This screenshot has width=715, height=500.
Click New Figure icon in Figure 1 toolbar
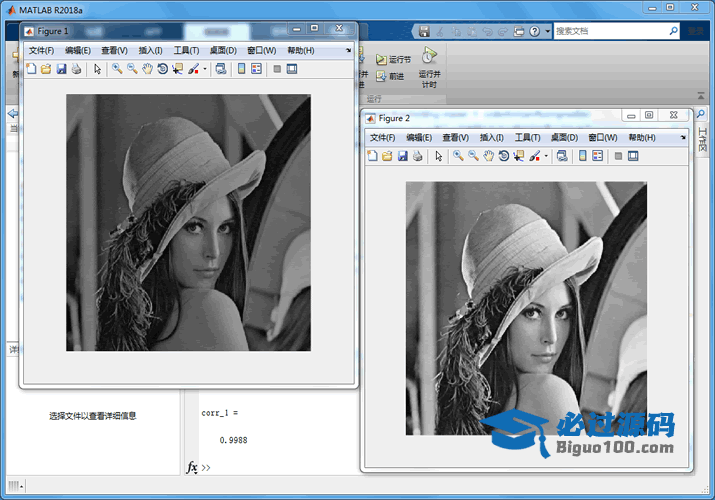[31, 69]
